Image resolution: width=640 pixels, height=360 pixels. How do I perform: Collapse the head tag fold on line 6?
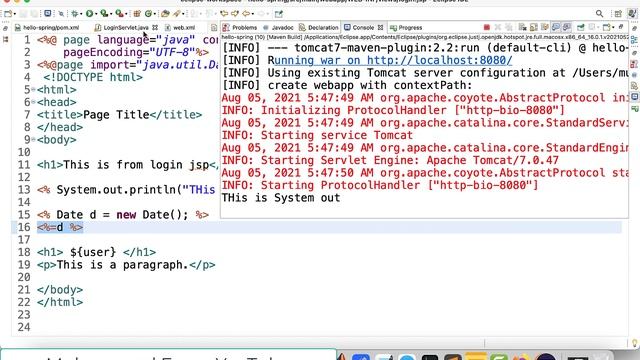click(33, 102)
